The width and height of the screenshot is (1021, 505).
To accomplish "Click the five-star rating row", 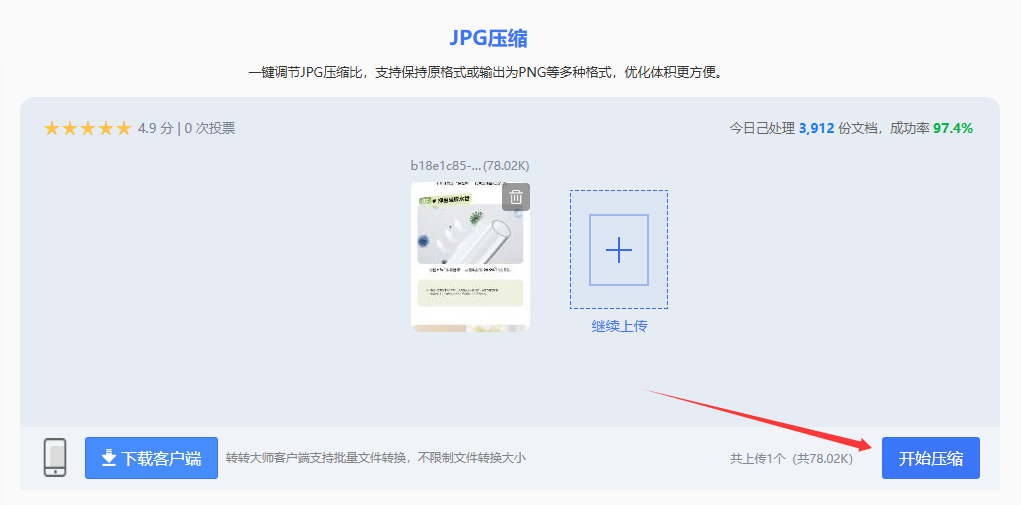I will tap(87, 128).
